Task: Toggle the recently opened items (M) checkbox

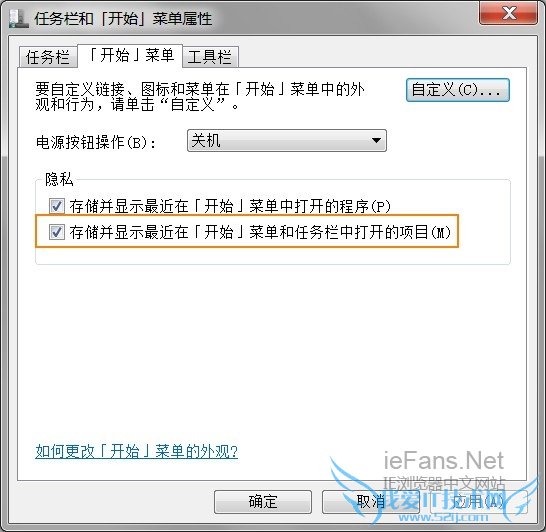Action: tap(56, 232)
